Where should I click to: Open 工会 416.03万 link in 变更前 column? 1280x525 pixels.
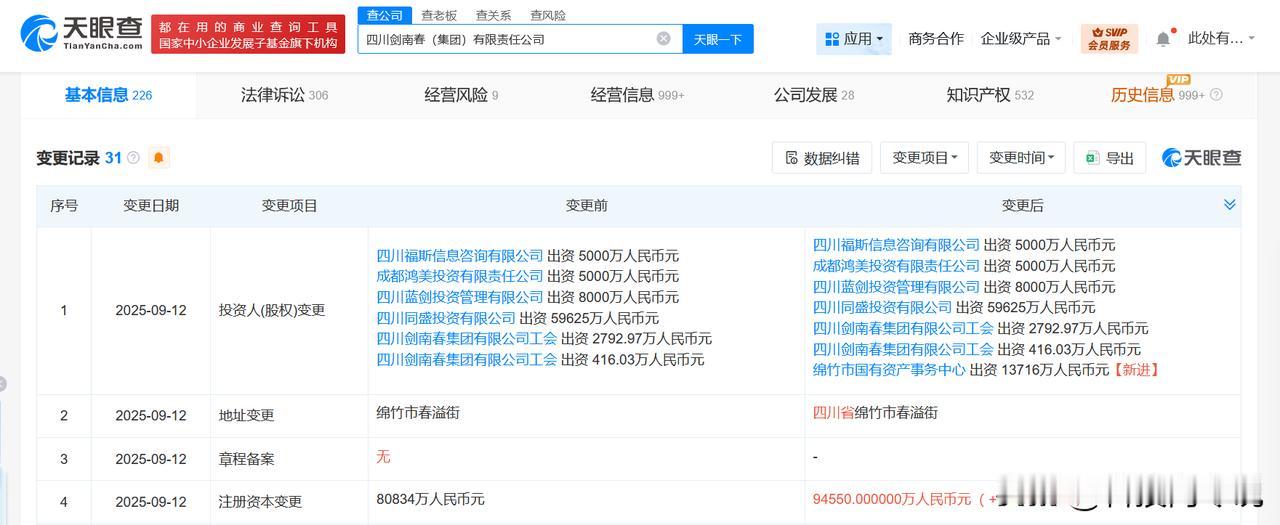(466, 359)
